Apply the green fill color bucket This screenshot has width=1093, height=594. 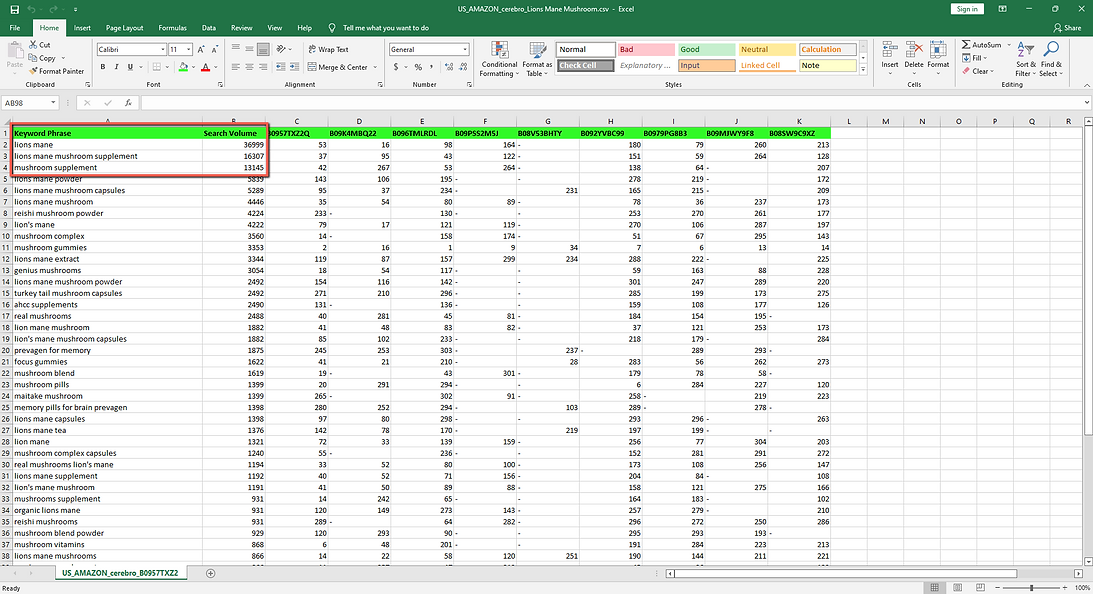tap(183, 67)
